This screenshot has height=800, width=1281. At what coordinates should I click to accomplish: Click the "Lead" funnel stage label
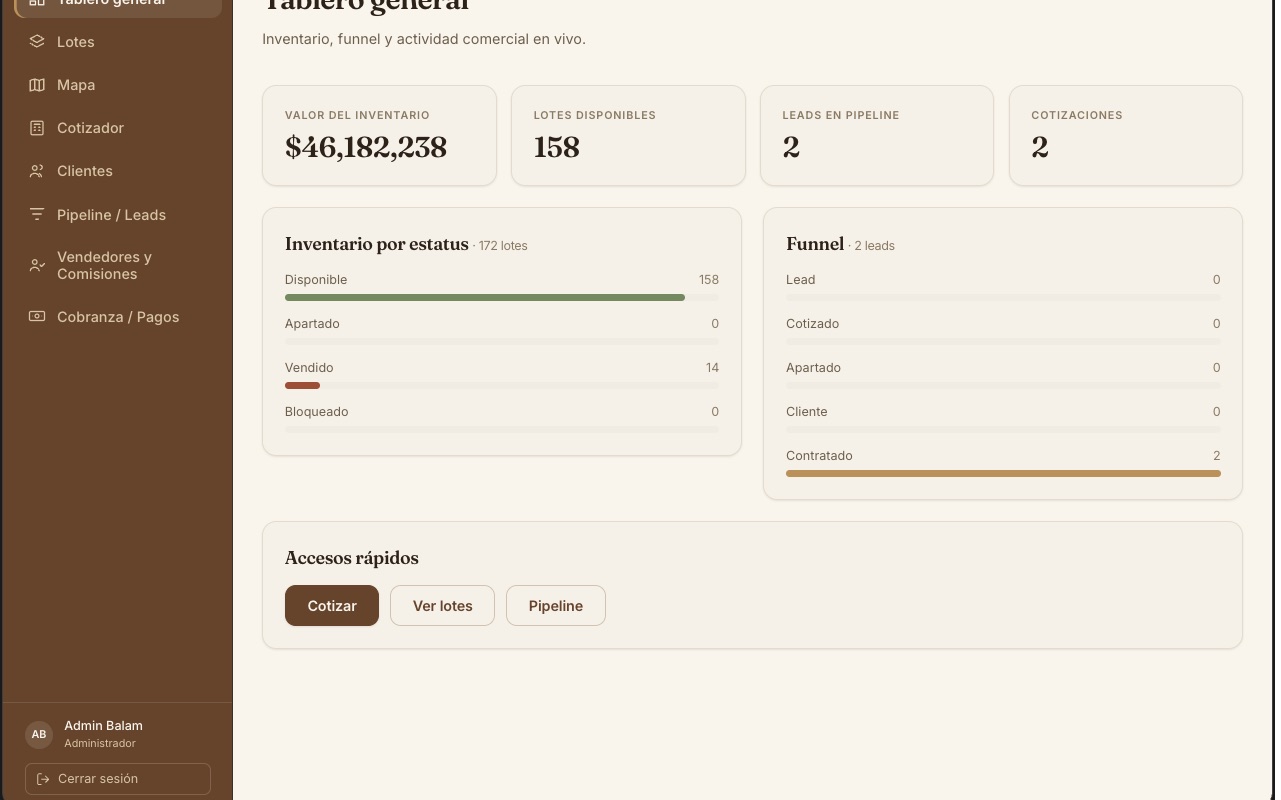tap(801, 280)
